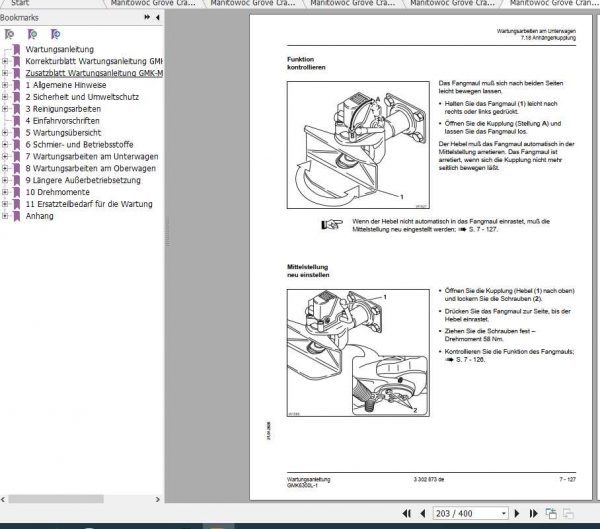Click the previous view icon next to page navigation
The width and height of the screenshot is (600, 529).
(551, 513)
